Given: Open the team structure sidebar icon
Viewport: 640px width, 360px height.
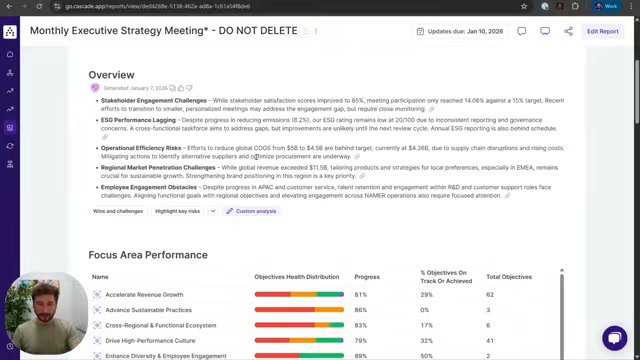Looking at the screenshot, I should [x=10, y=164].
